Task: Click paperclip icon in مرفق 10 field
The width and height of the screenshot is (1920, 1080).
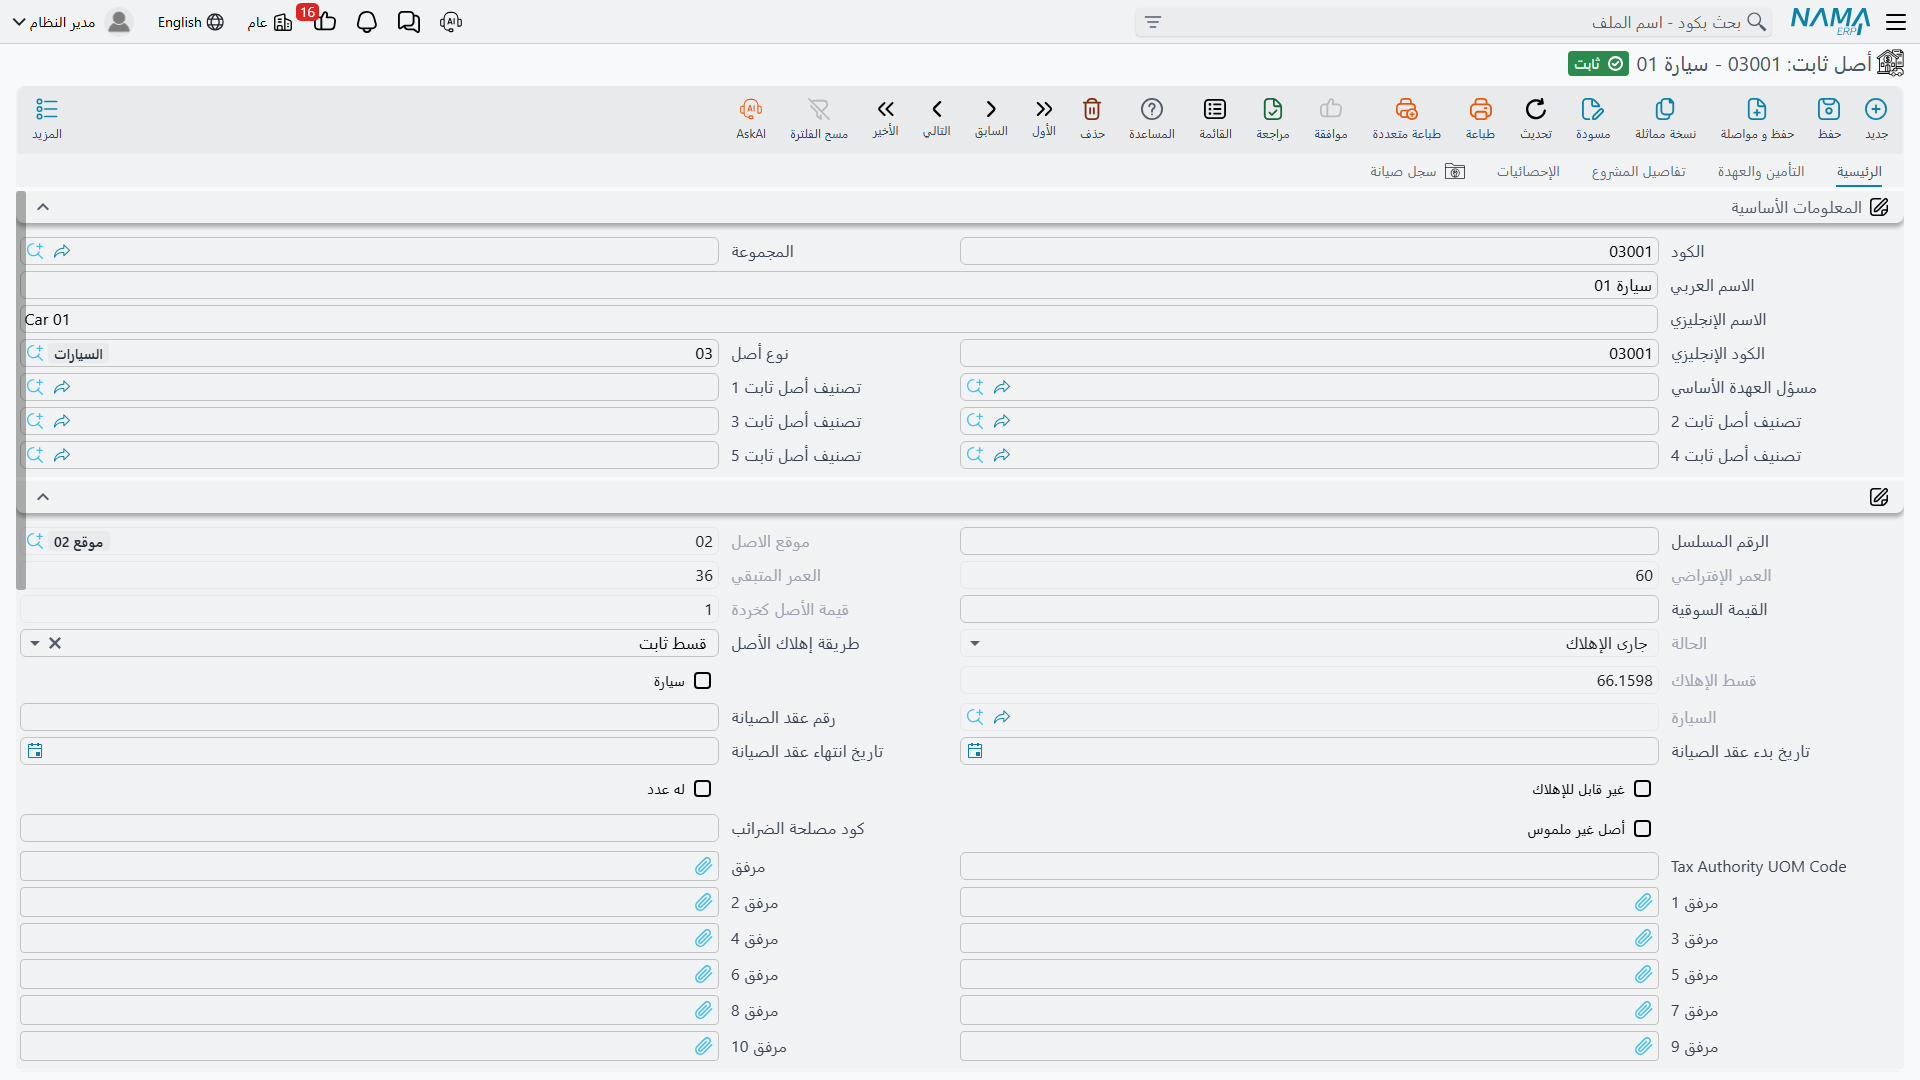Action: [x=703, y=1047]
